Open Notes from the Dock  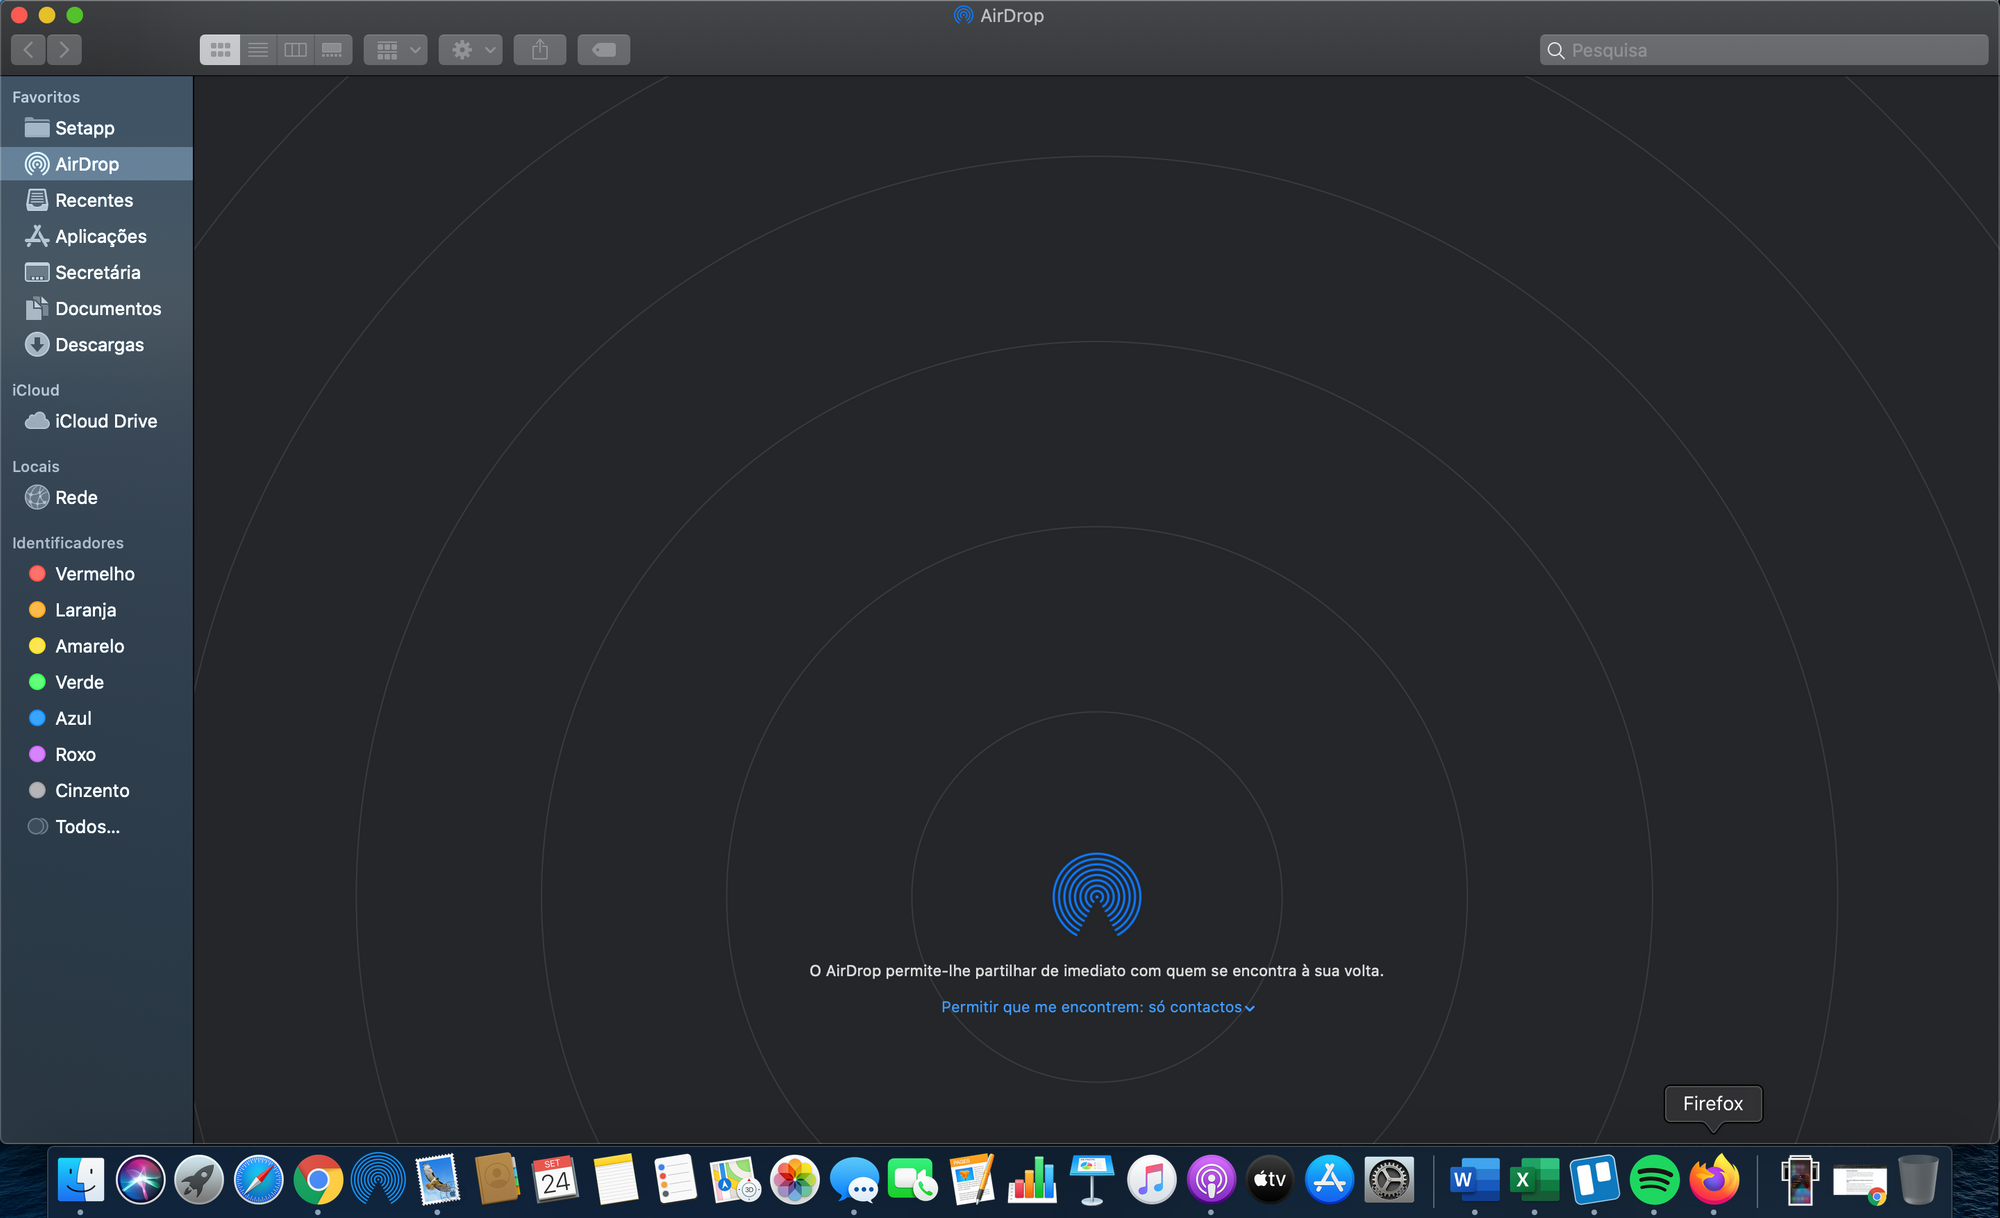click(x=616, y=1180)
